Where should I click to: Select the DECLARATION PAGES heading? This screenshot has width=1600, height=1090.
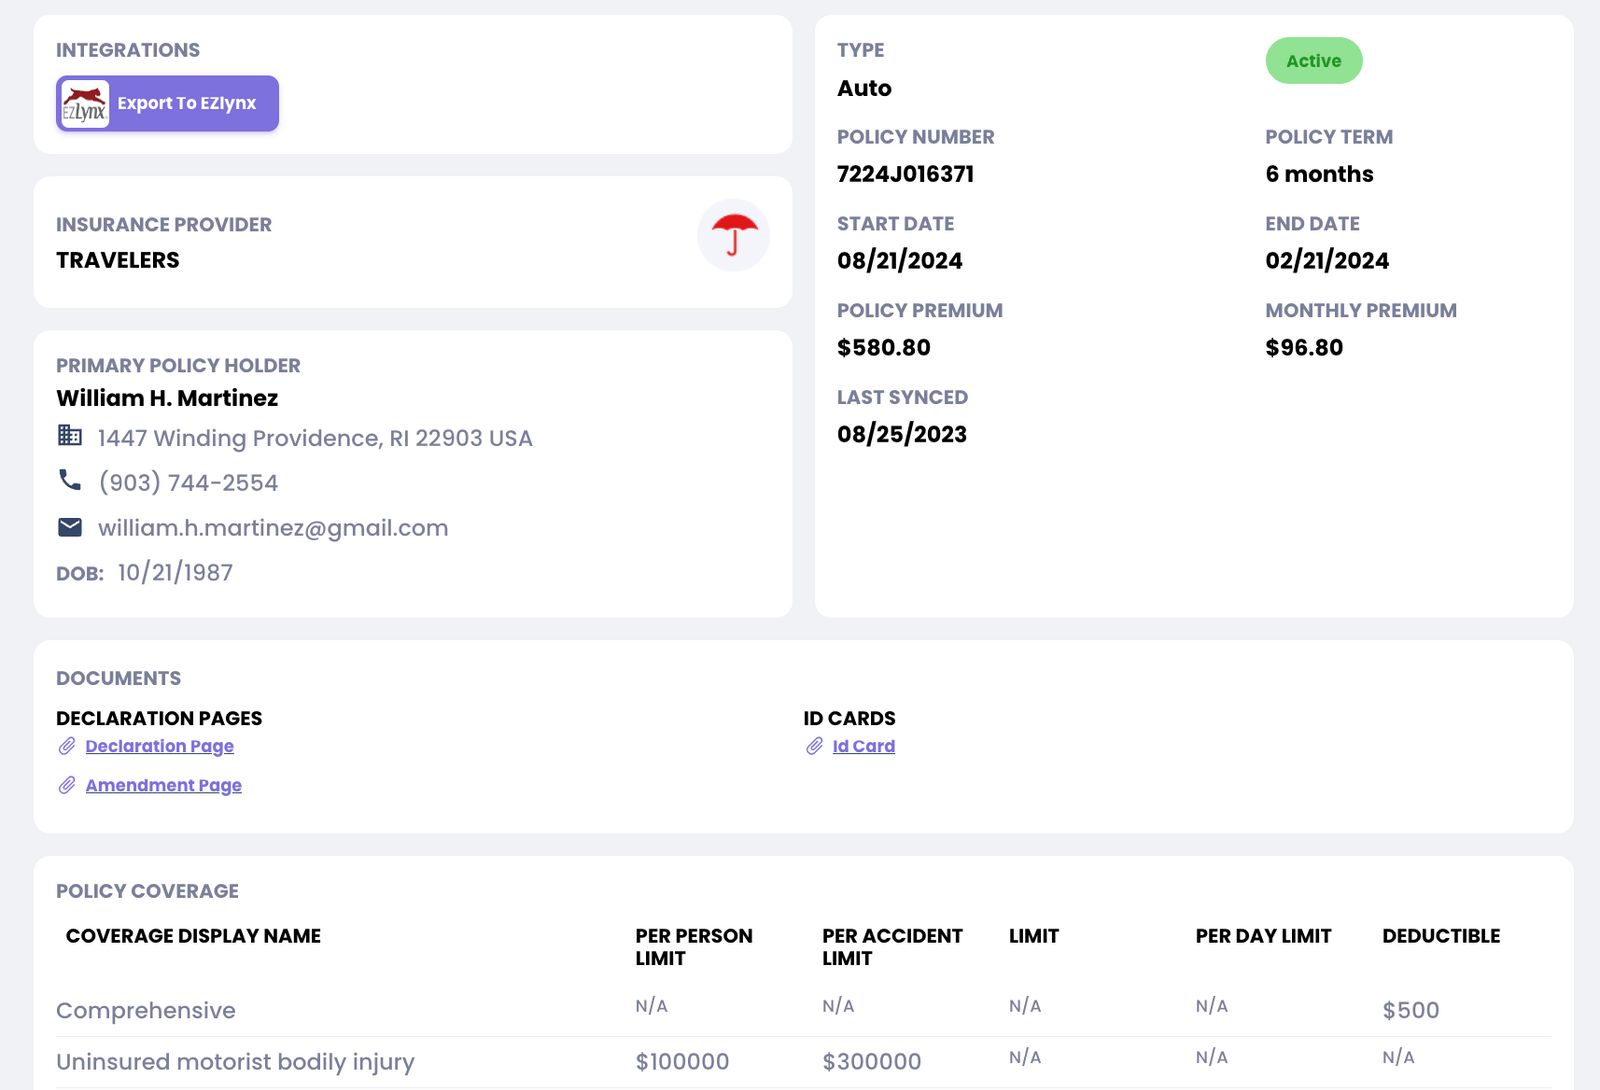point(159,717)
